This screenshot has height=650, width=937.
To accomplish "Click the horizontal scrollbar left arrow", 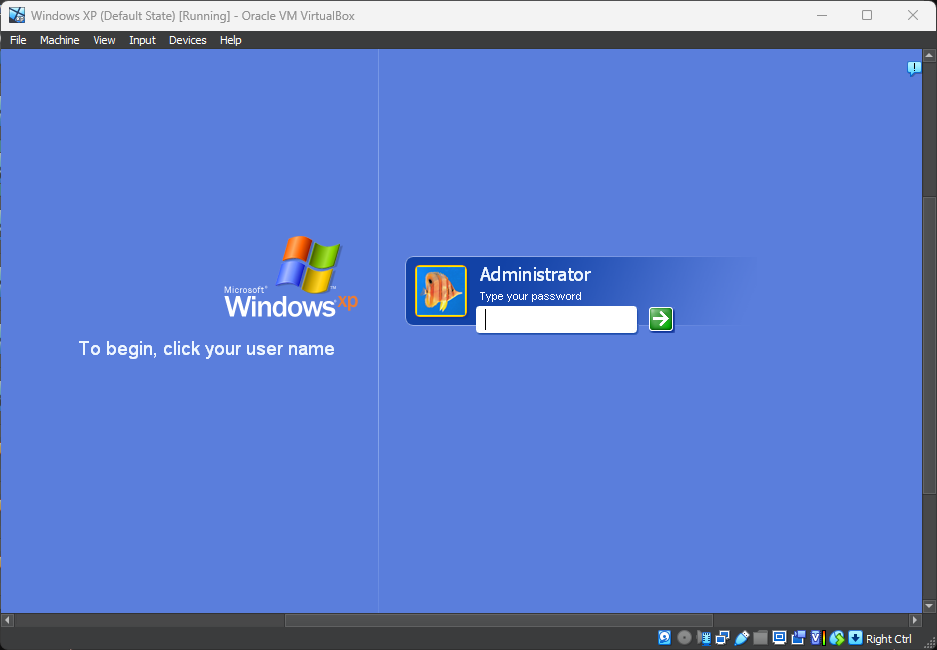I will pyautogui.click(x=7, y=620).
